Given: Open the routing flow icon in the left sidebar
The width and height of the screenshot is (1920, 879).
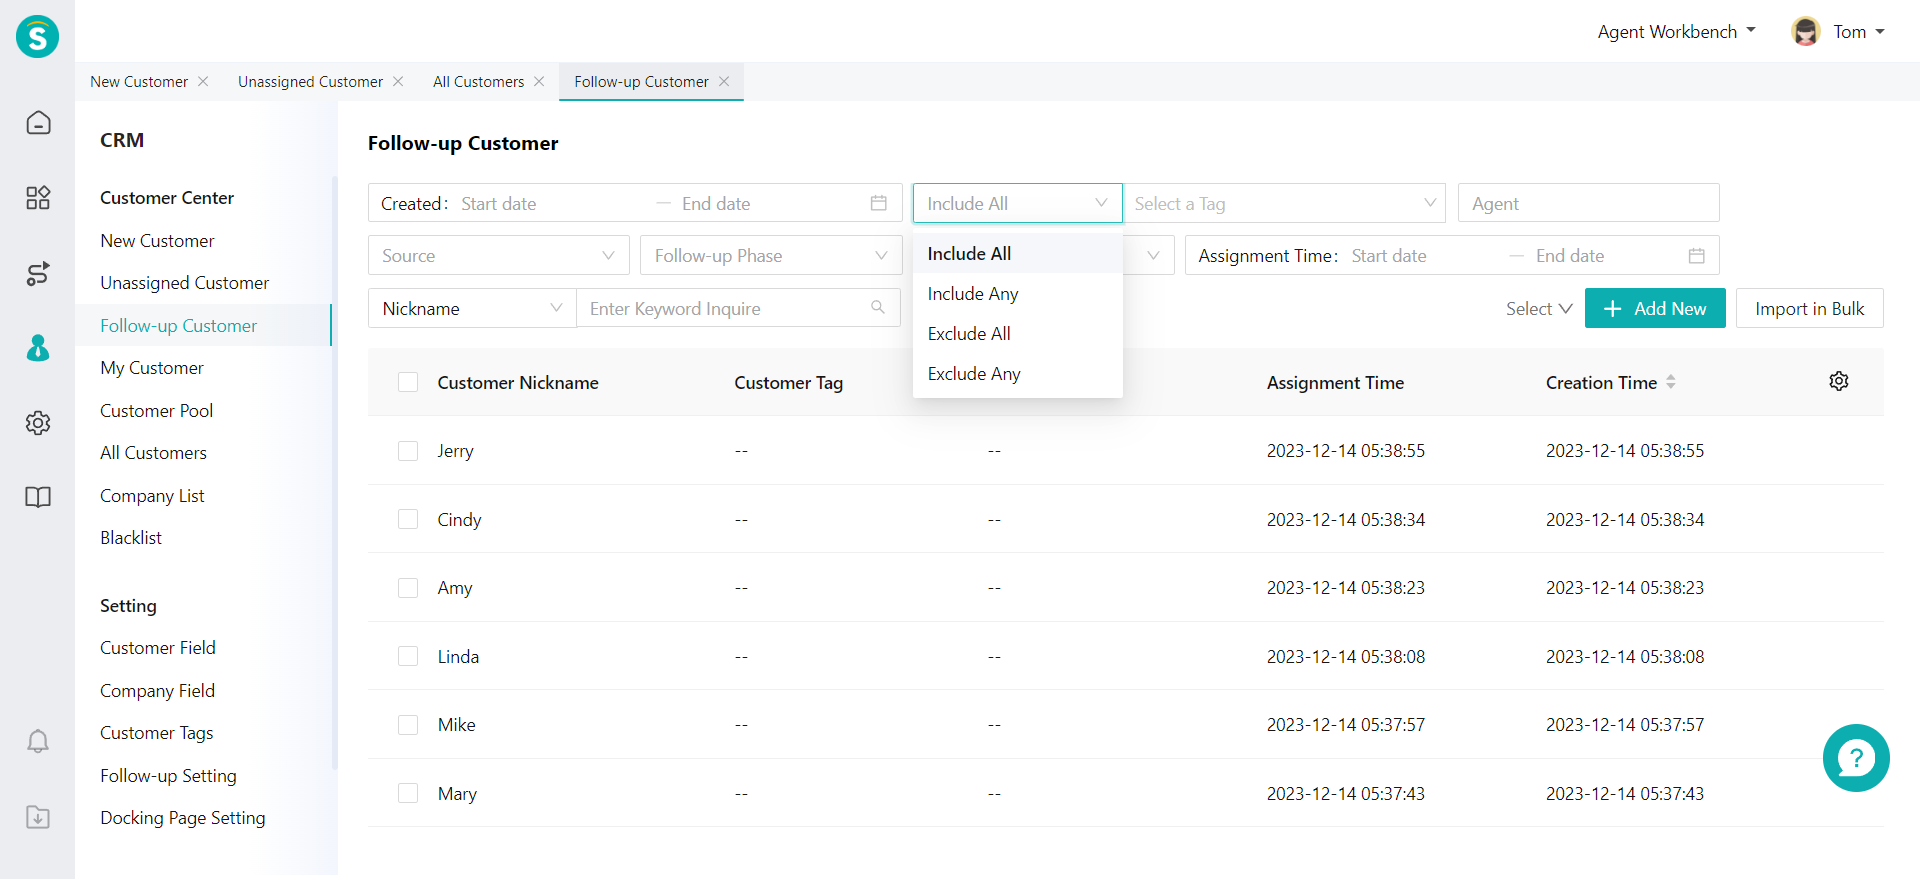Looking at the screenshot, I should [38, 273].
